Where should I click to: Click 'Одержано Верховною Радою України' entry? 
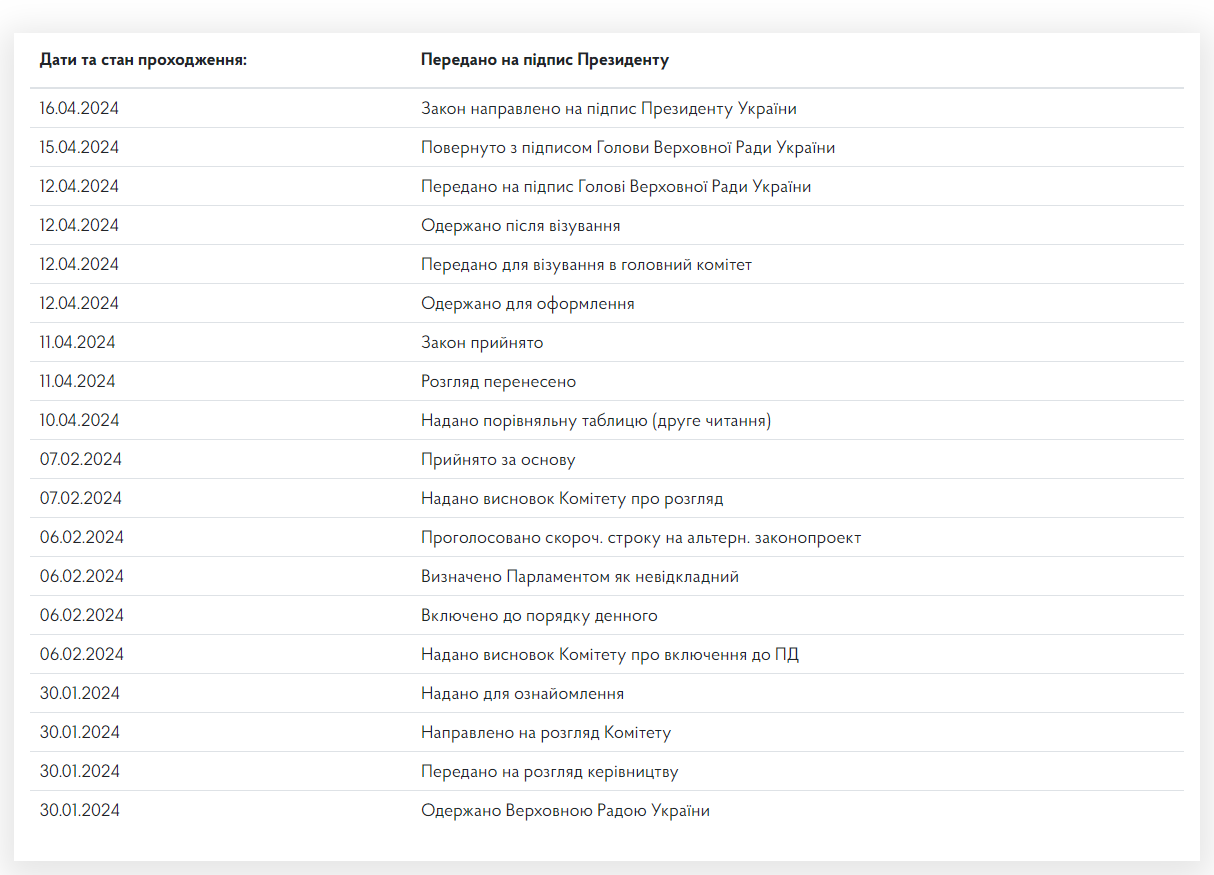565,811
